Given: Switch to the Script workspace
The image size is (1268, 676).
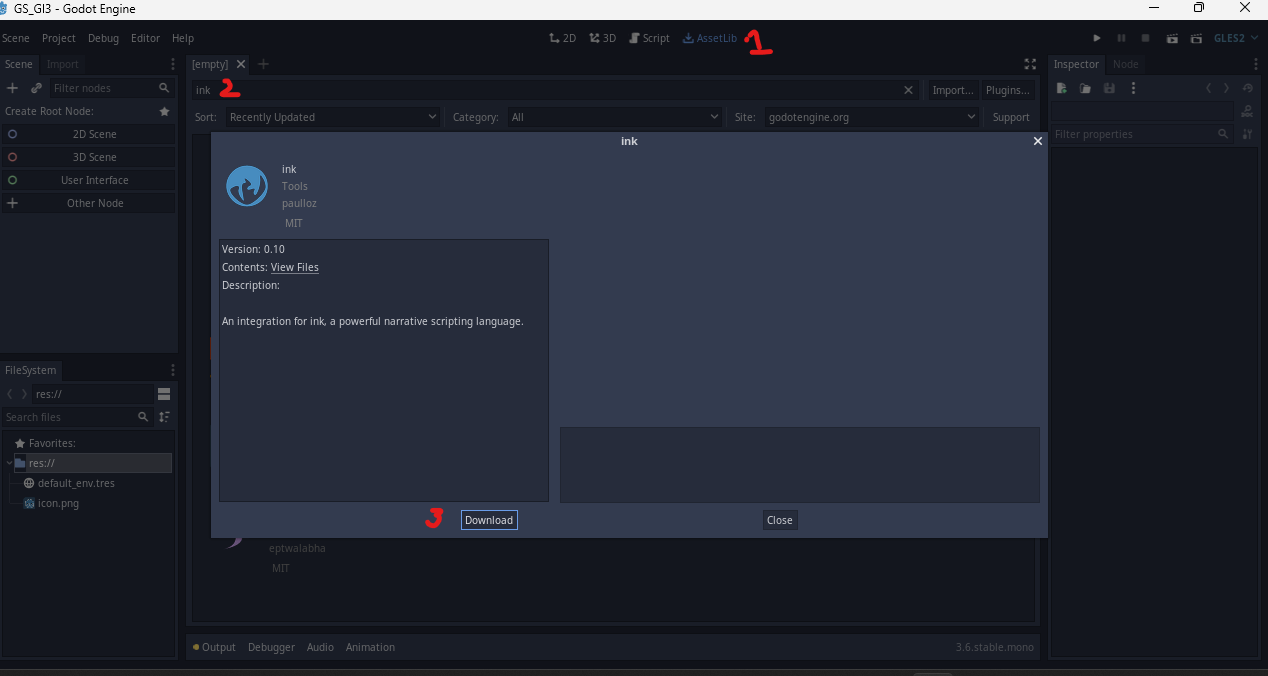Looking at the screenshot, I should (x=649, y=38).
